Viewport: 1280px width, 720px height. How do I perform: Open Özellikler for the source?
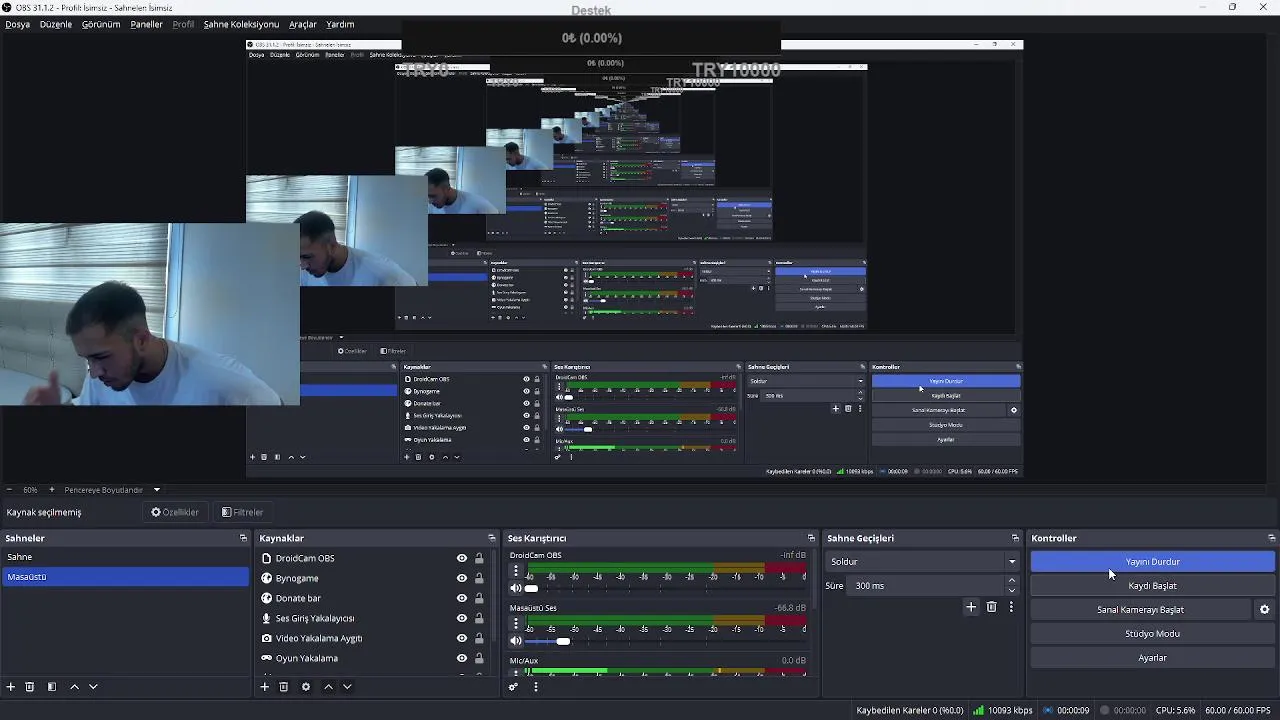(175, 512)
